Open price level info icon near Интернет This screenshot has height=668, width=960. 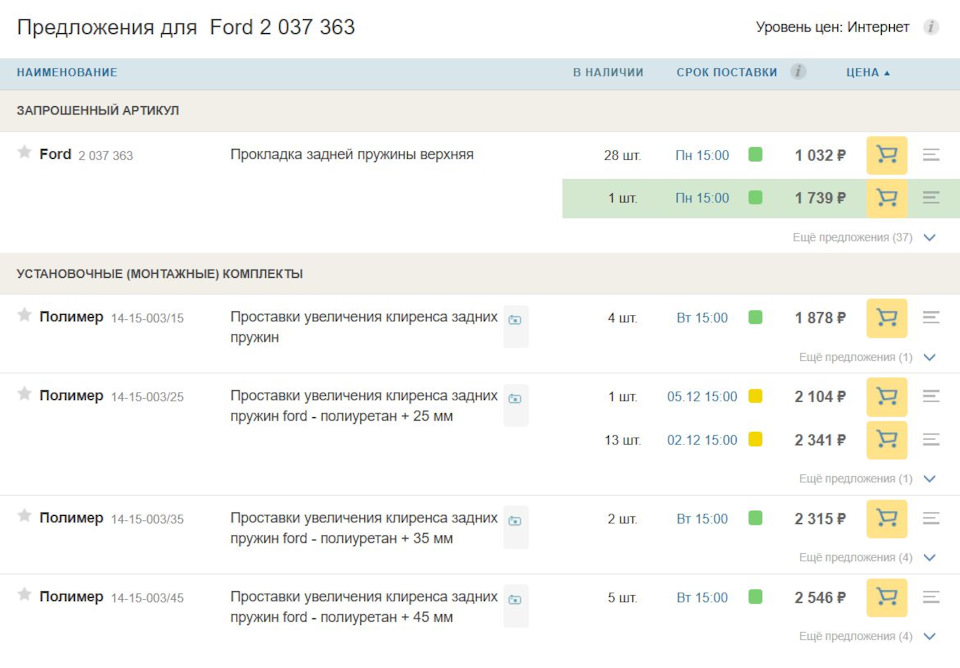click(931, 27)
